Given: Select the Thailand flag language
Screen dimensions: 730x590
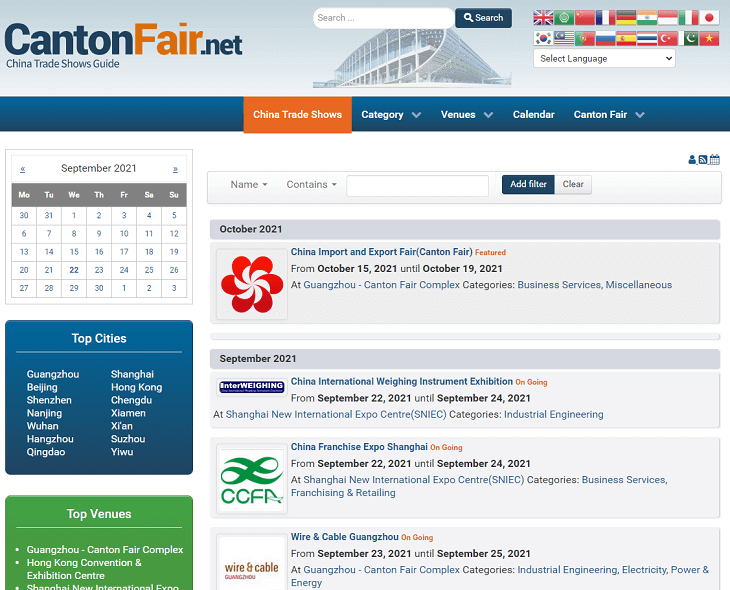Looking at the screenshot, I should [x=647, y=38].
